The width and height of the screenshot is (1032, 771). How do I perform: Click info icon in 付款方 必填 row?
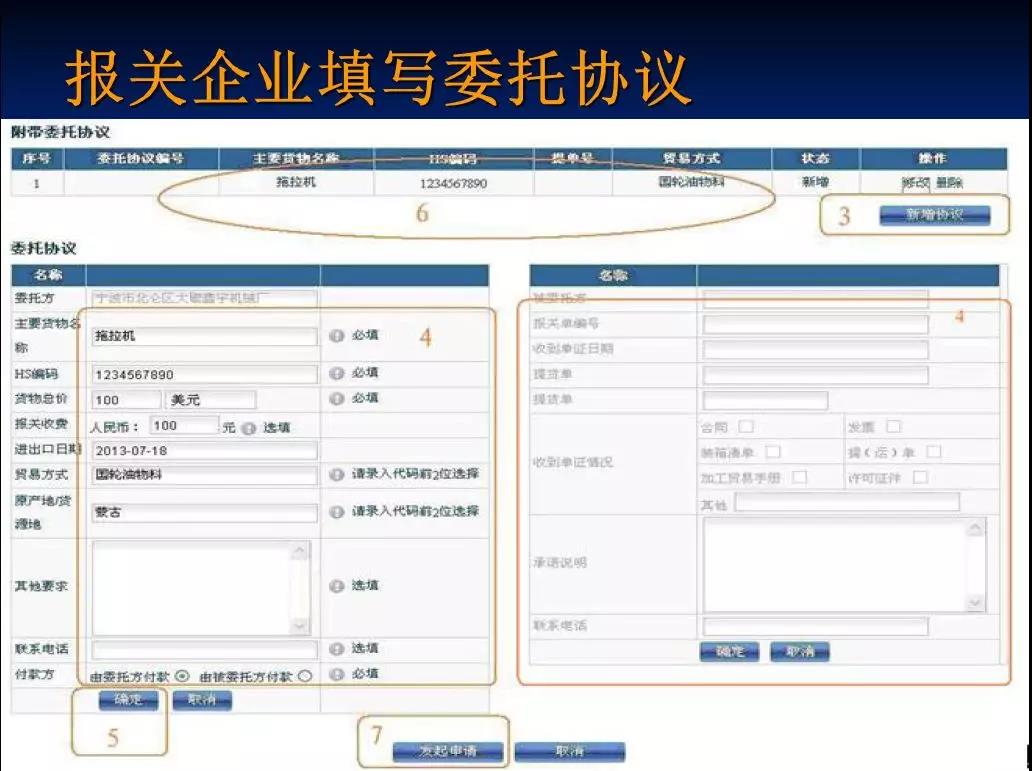point(336,674)
